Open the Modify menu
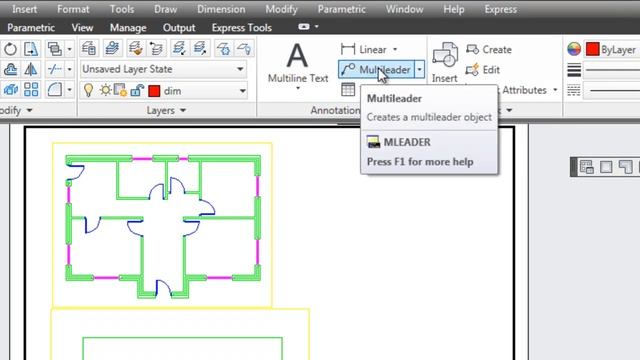This screenshot has width=640, height=360. pos(281,9)
